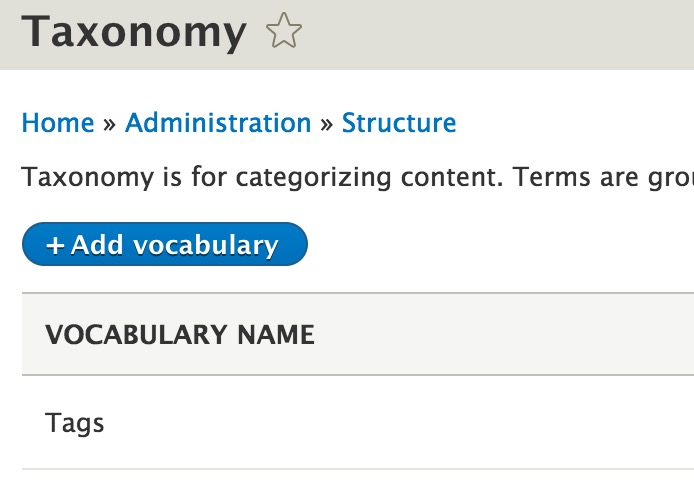Add Taxonomy page to shortcuts via star

284,31
